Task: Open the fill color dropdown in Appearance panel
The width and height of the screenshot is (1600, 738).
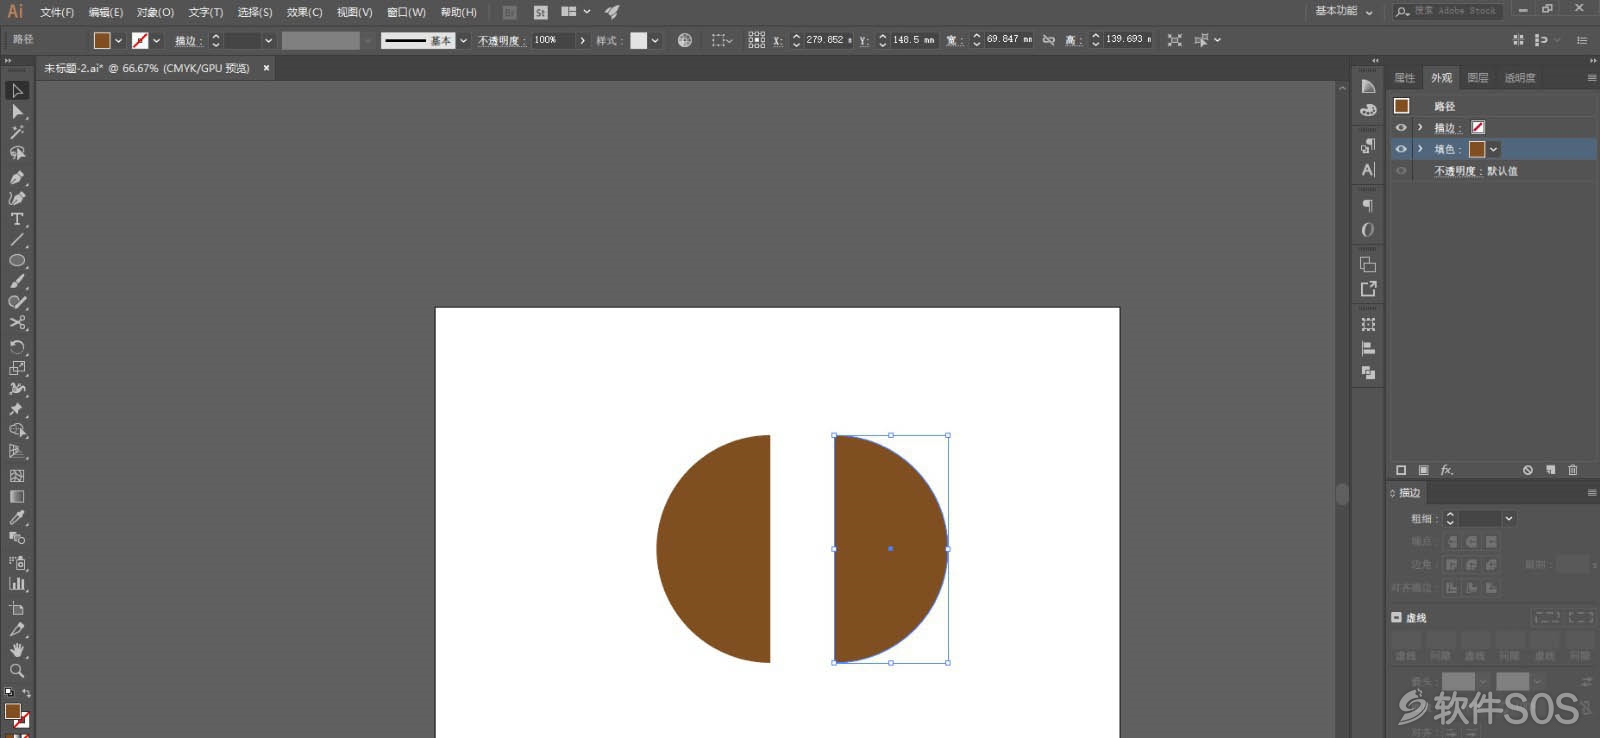Action: click(1494, 150)
